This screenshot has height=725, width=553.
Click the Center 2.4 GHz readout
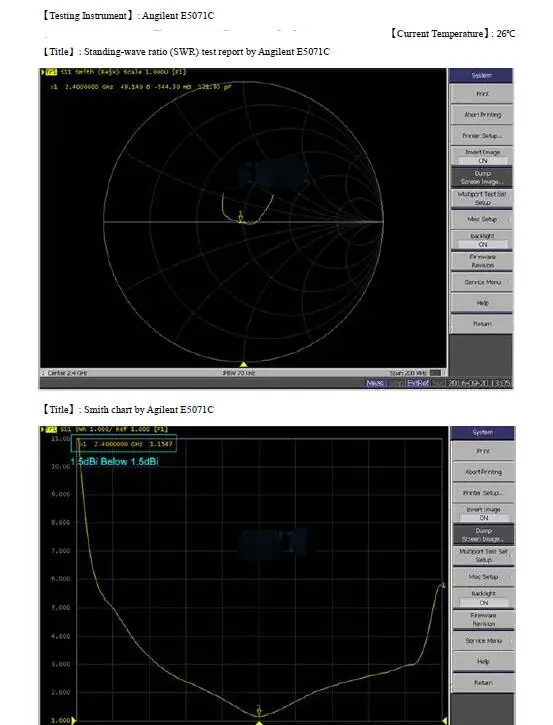point(68,373)
